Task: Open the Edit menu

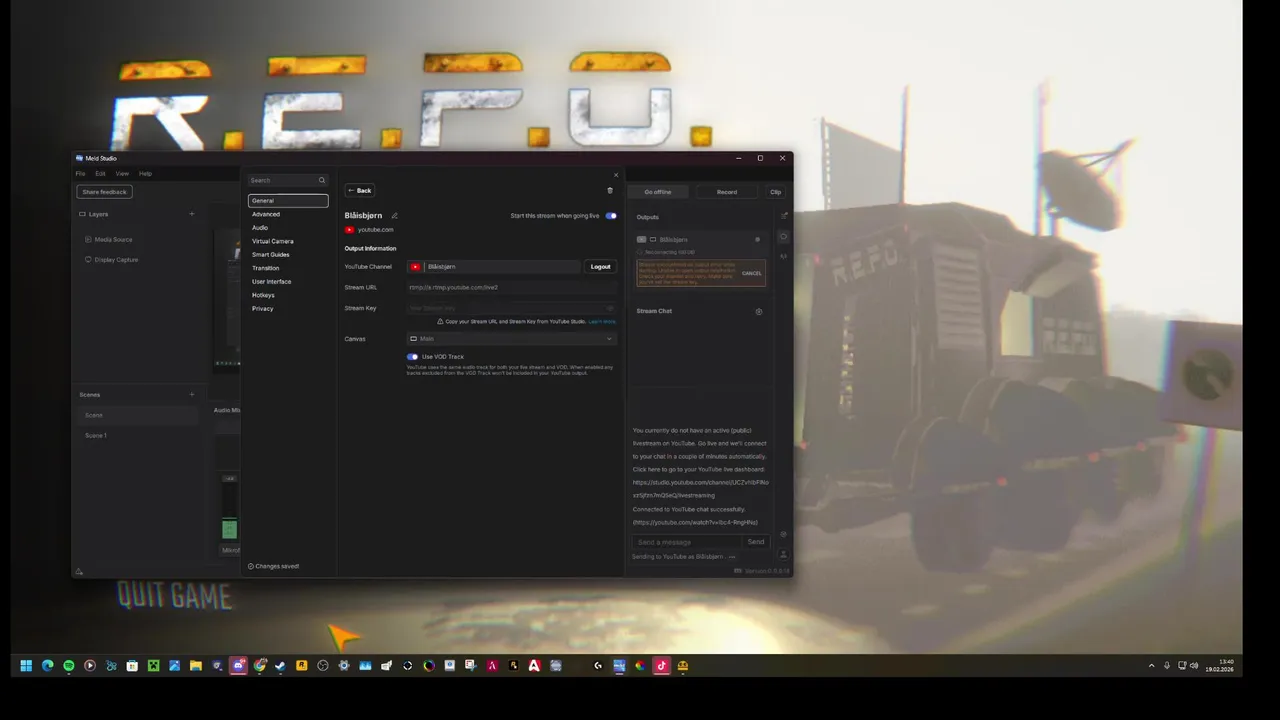Action: pos(100,174)
